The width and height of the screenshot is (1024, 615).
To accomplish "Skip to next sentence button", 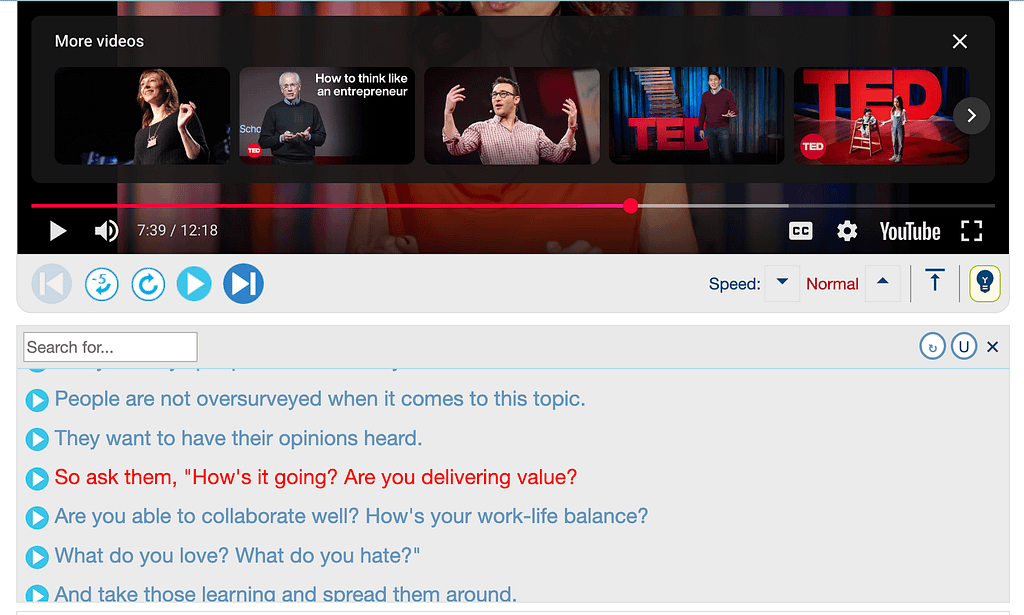I will (243, 284).
